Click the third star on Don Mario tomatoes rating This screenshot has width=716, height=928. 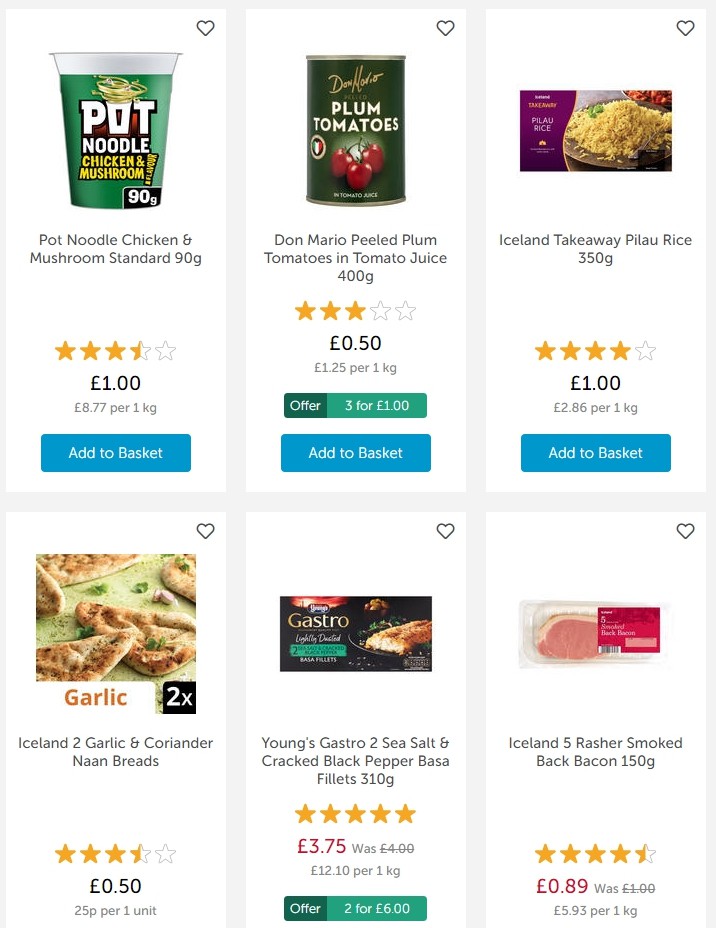coord(355,311)
